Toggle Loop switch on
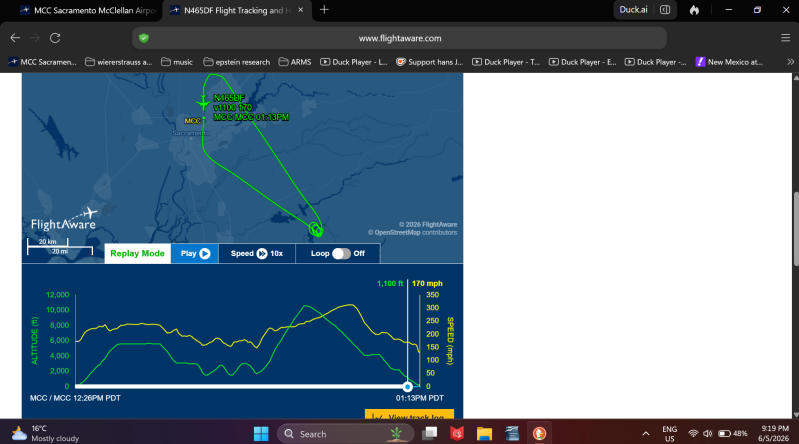The image size is (799, 444). tap(341, 253)
